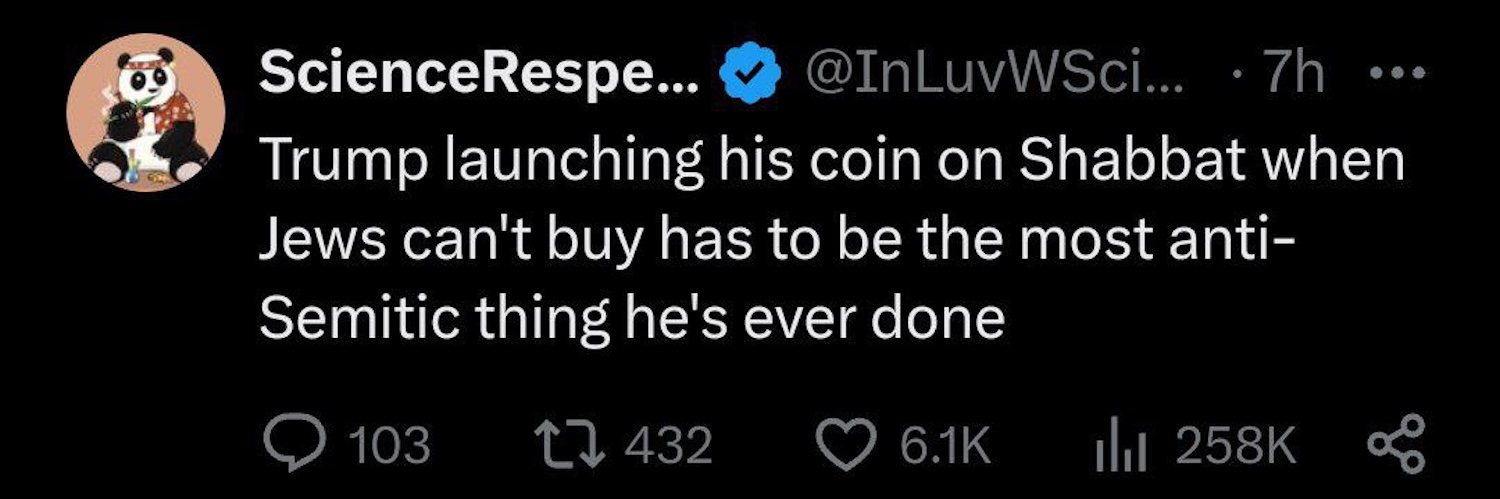The width and height of the screenshot is (1500, 499).
Task: Click the 258K views count
Action: tap(1236, 446)
